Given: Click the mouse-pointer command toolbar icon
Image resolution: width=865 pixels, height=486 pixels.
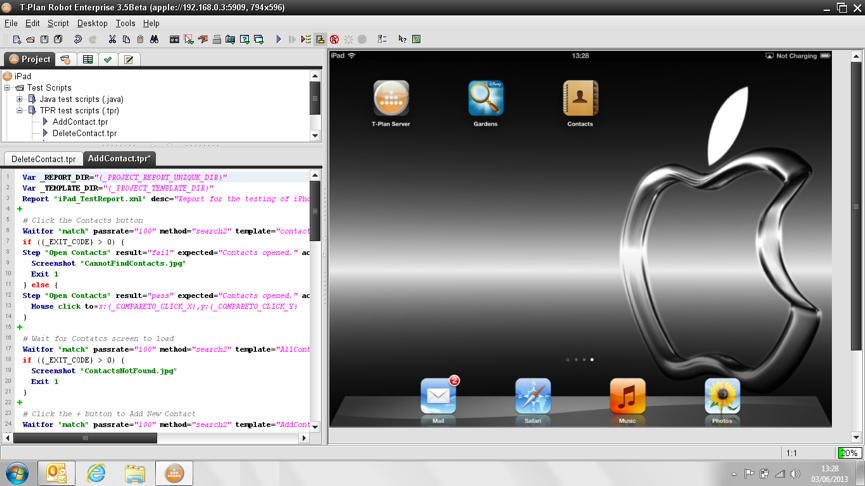Looking at the screenshot, I should click(189, 39).
